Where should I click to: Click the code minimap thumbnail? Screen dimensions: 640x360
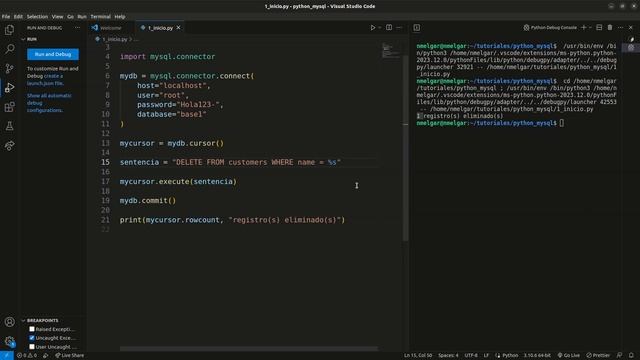click(x=391, y=50)
